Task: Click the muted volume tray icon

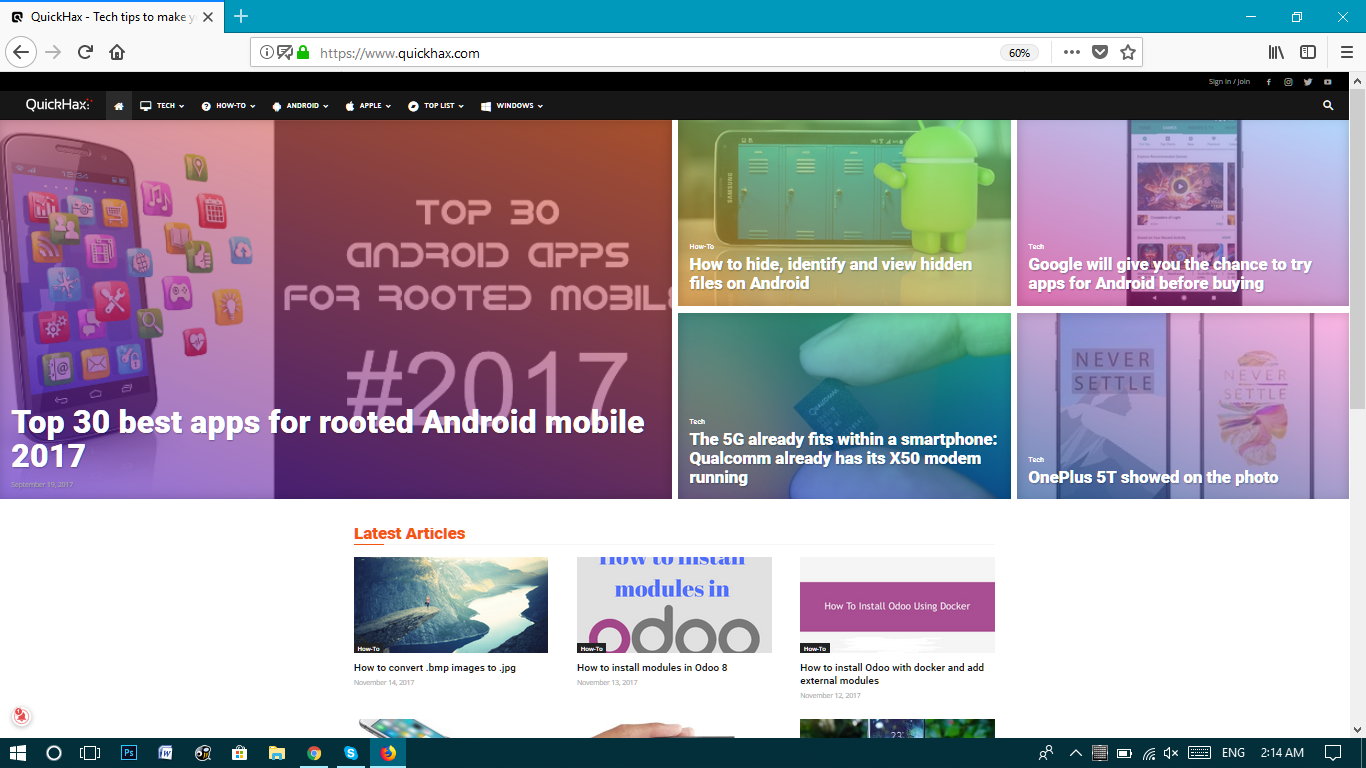Action: click(x=1172, y=753)
